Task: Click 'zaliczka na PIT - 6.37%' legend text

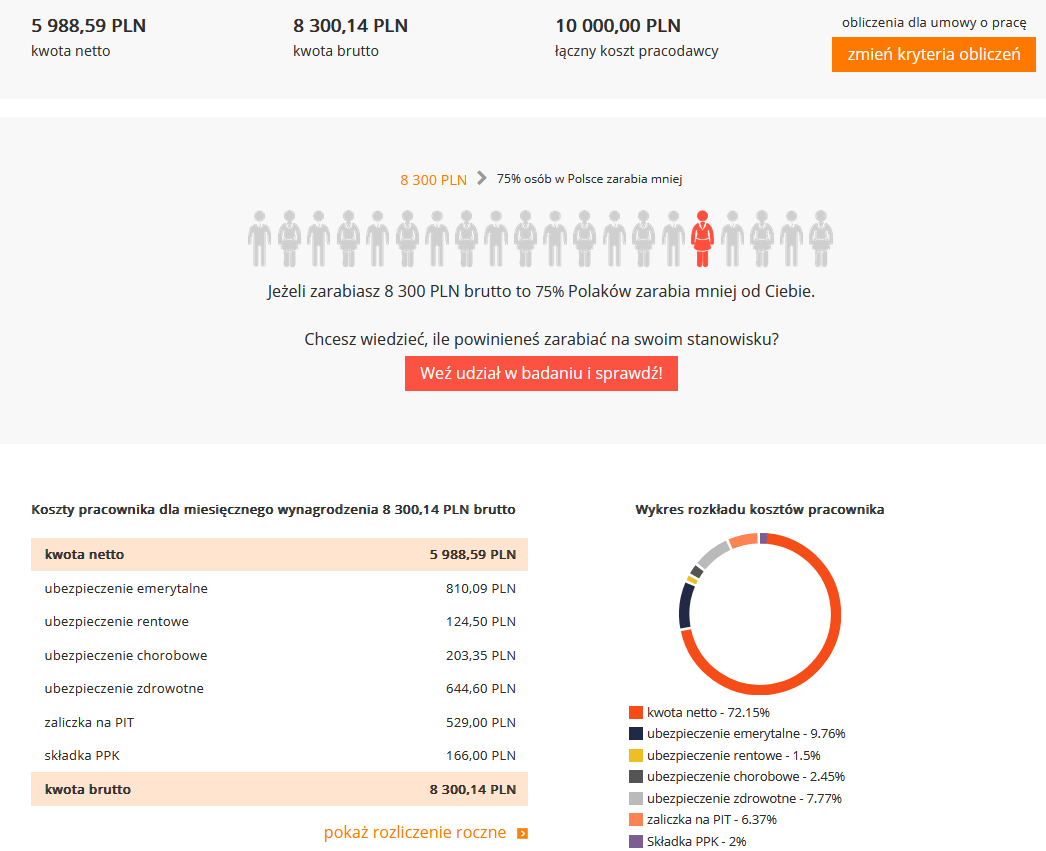Action: pyautogui.click(x=712, y=820)
